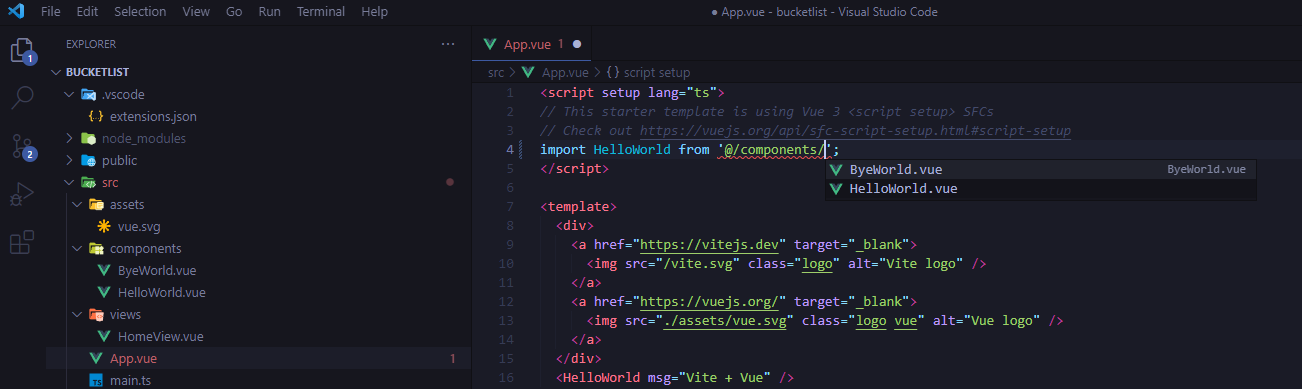Open the Help menu
The image size is (1302, 389).
click(x=374, y=12)
